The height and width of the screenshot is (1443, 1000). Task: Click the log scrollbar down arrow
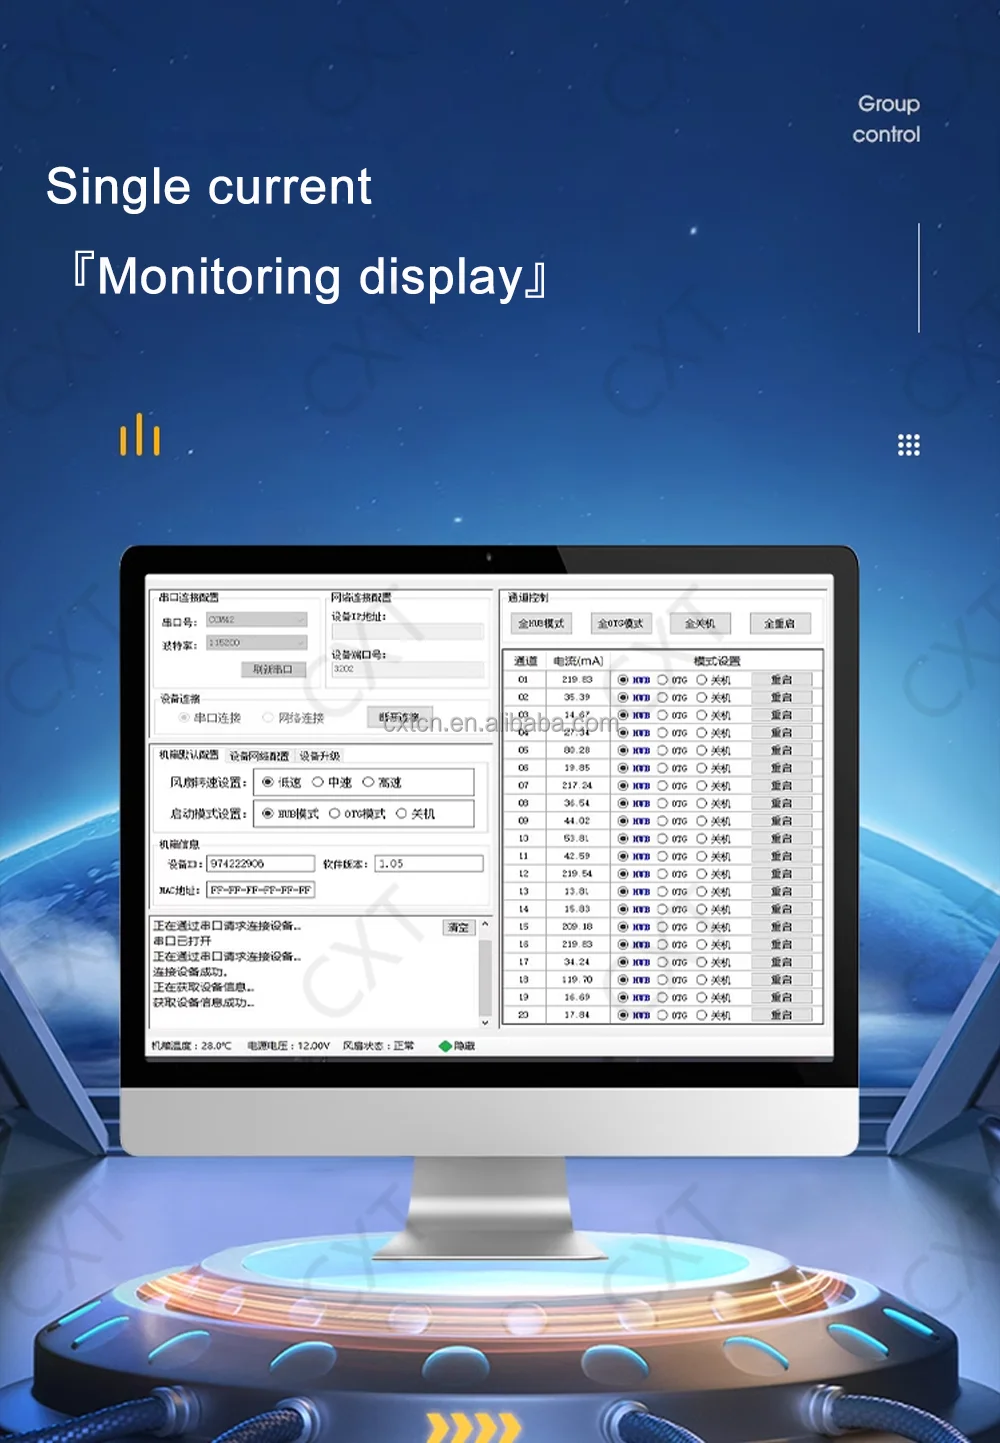point(485,1022)
